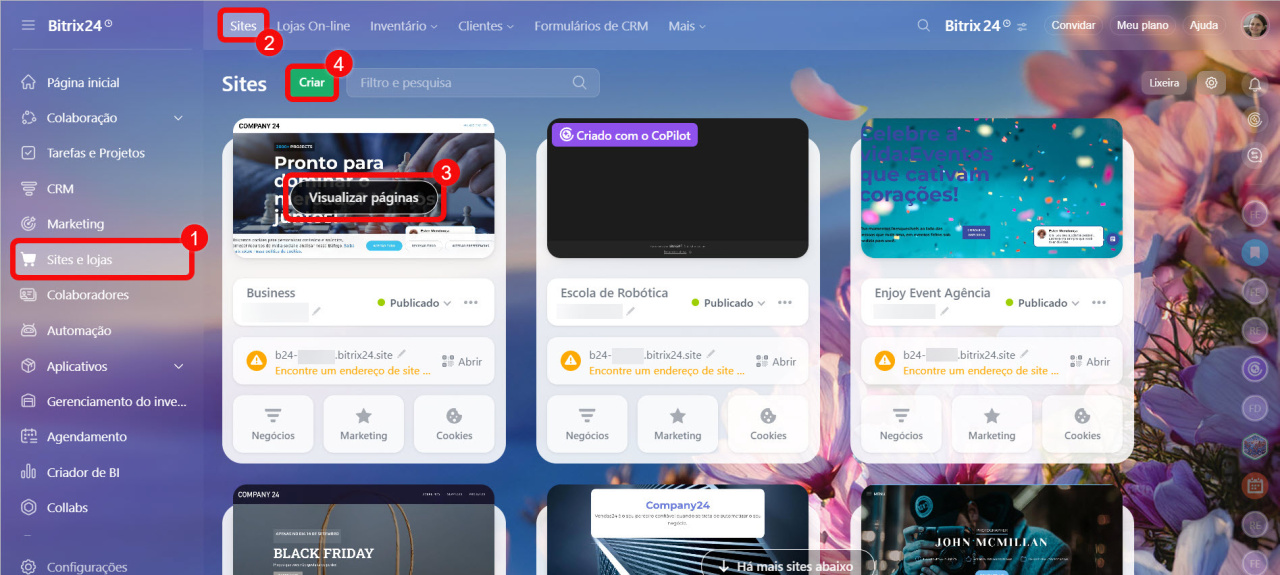Click Abrir for Escola de Robótica
The width and height of the screenshot is (1280, 575).
pos(776,362)
